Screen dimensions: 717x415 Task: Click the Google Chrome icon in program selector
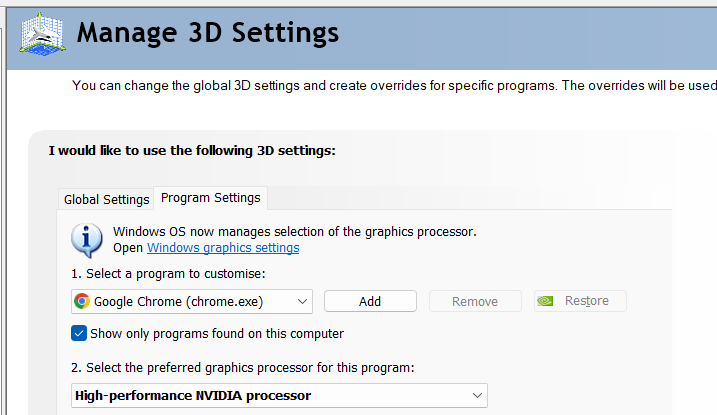82,301
